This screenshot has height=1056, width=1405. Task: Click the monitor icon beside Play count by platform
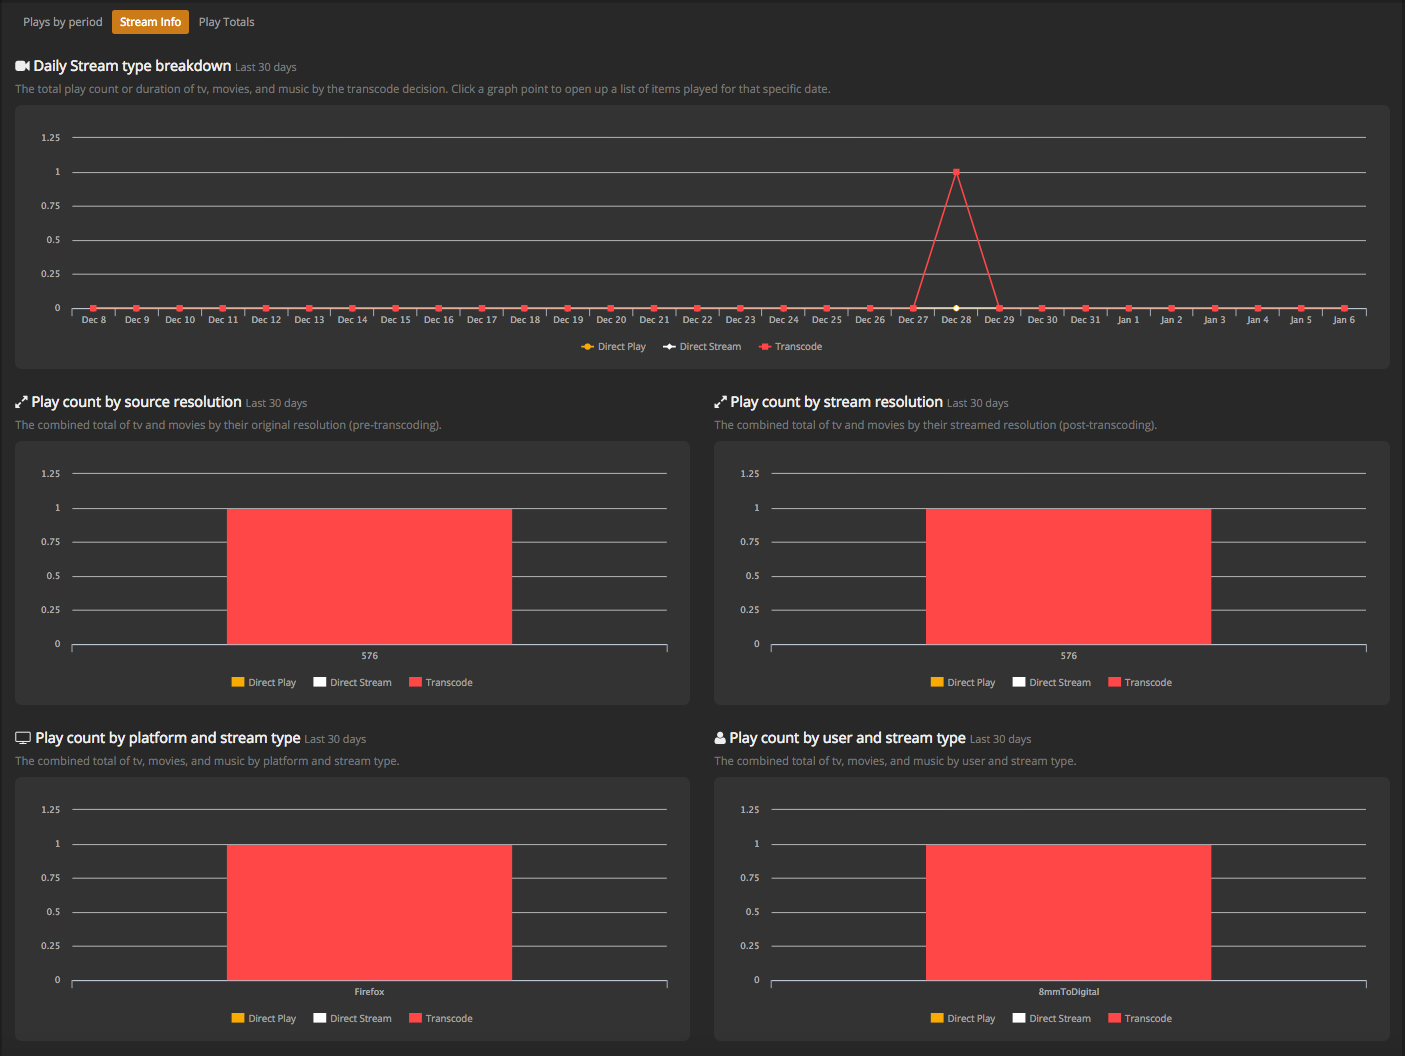(23, 738)
